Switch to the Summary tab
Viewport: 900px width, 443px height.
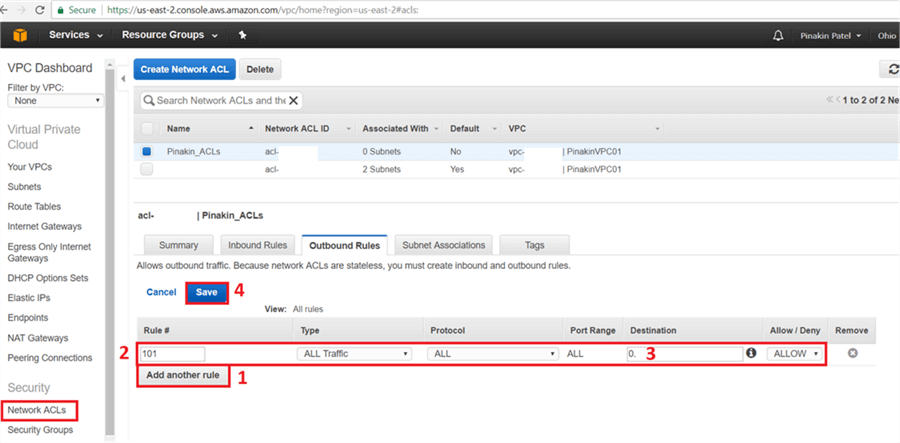(x=179, y=245)
